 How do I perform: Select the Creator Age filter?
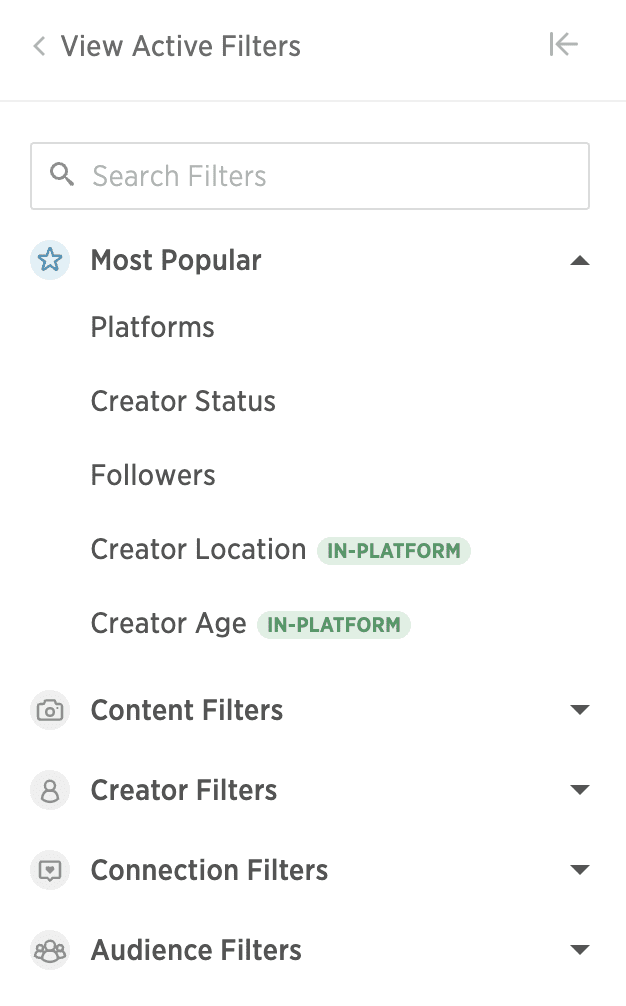point(169,624)
